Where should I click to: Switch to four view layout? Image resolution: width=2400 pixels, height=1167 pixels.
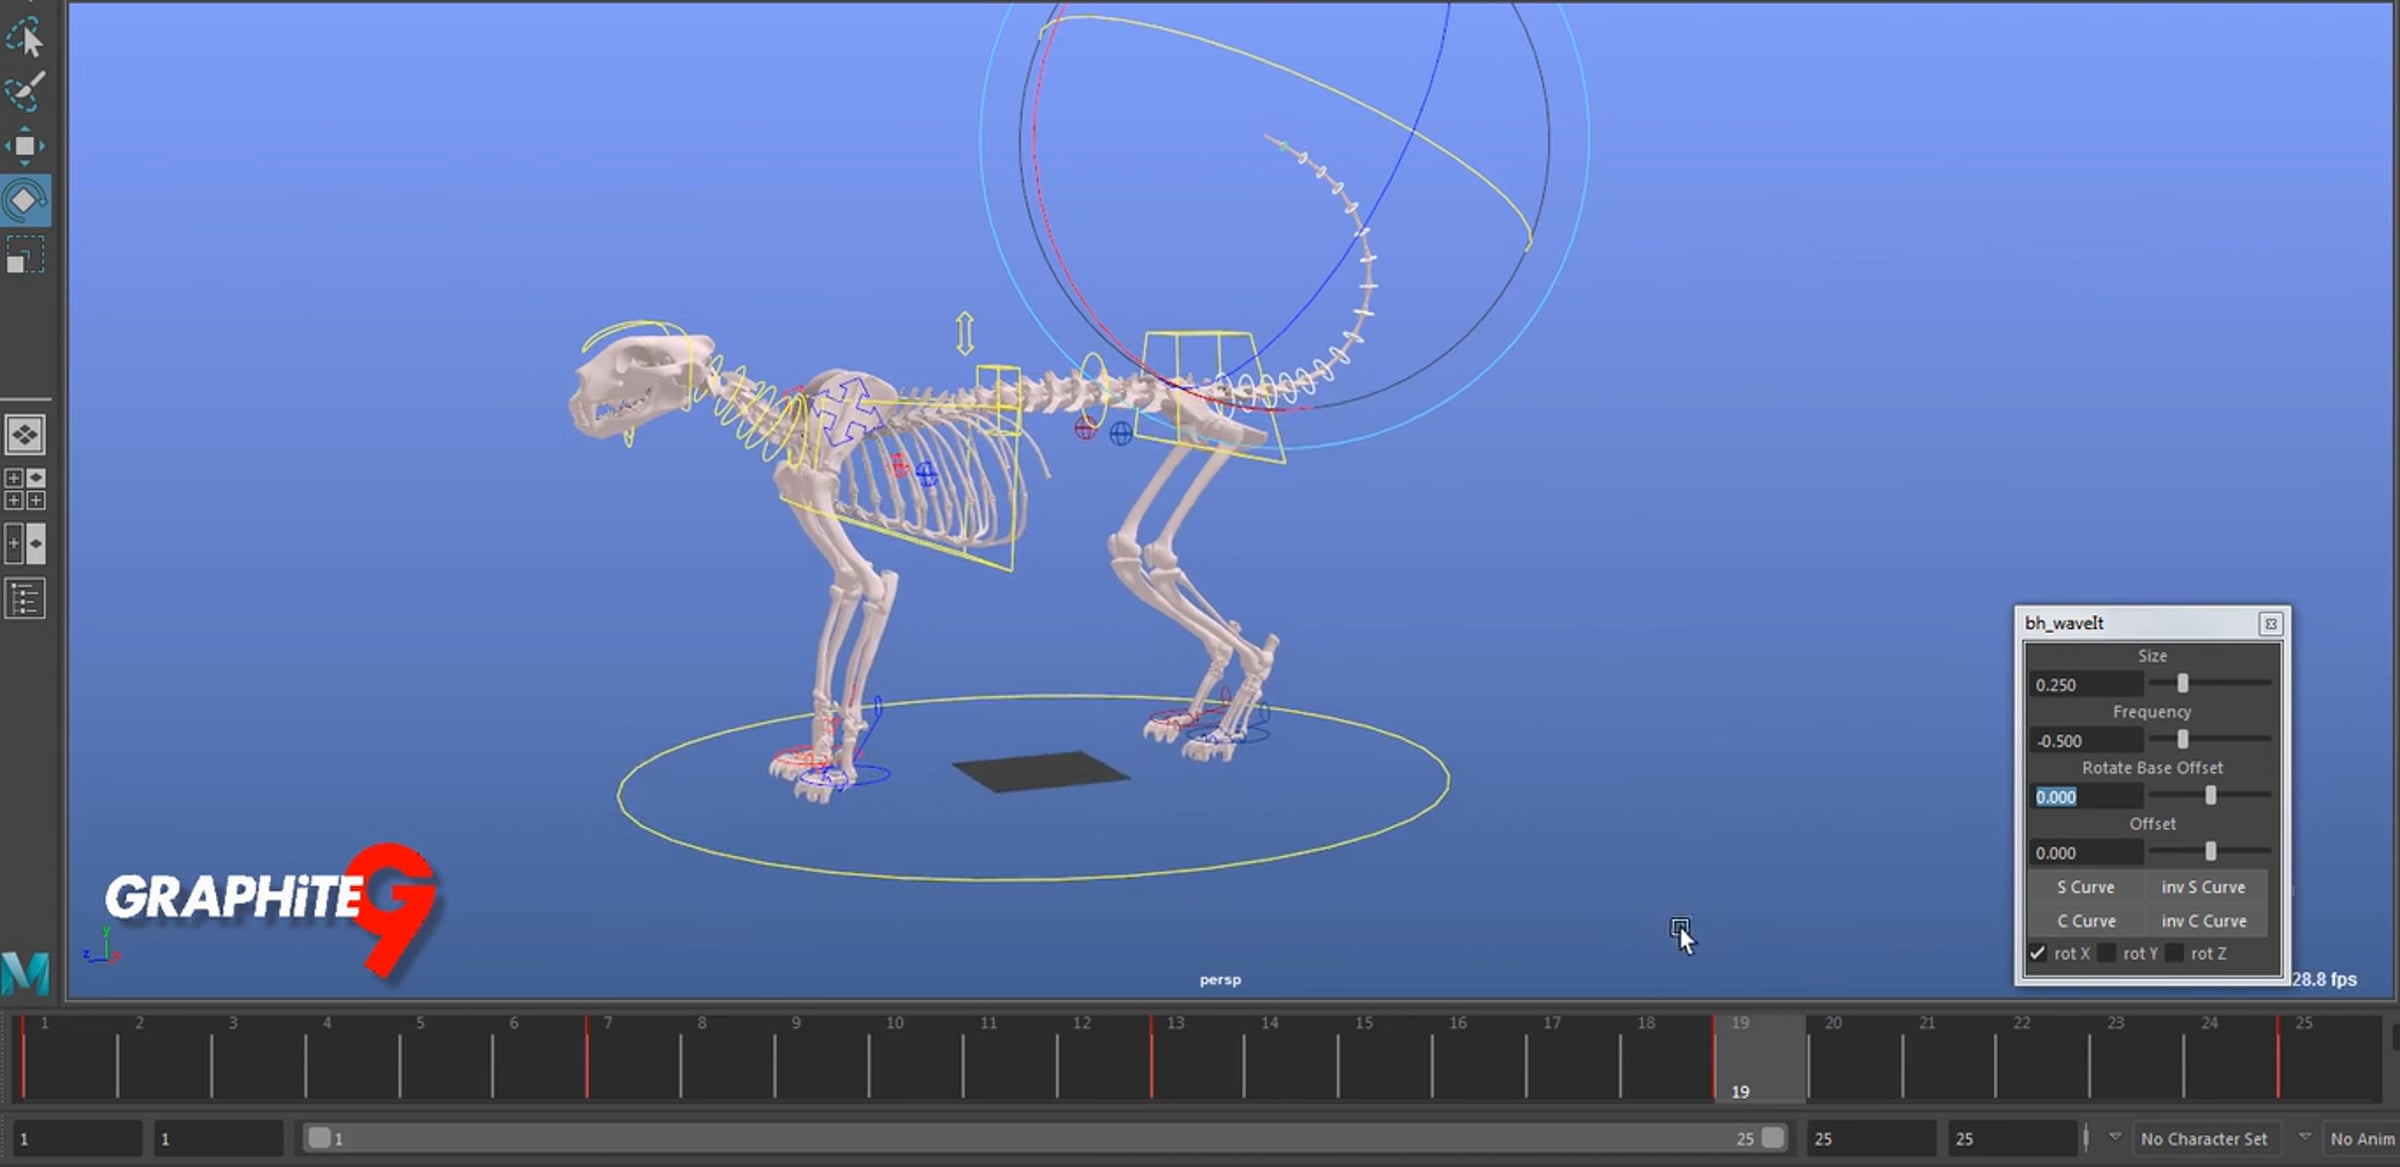[x=25, y=489]
